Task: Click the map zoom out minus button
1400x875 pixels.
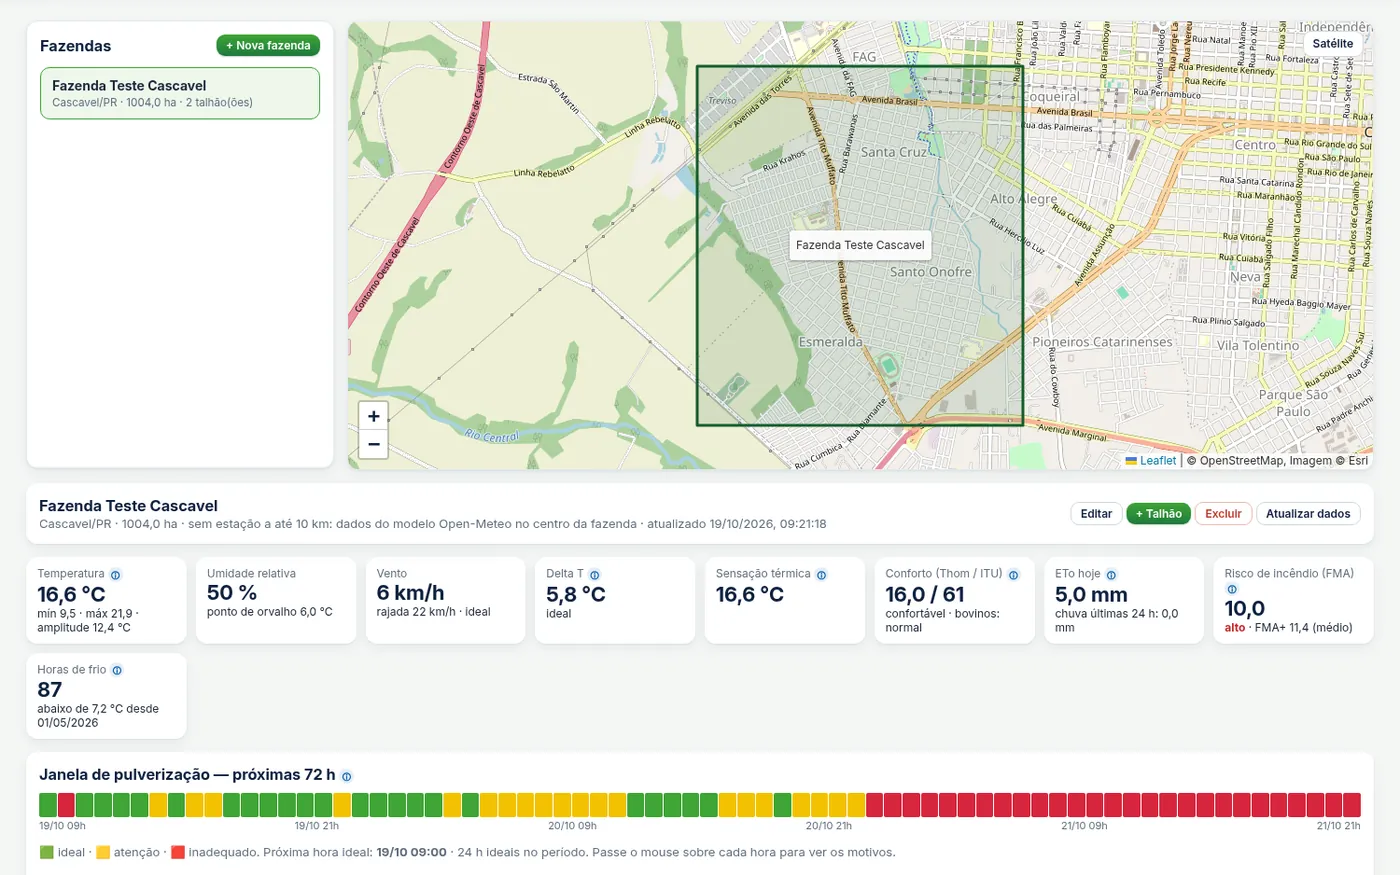Action: point(373,444)
